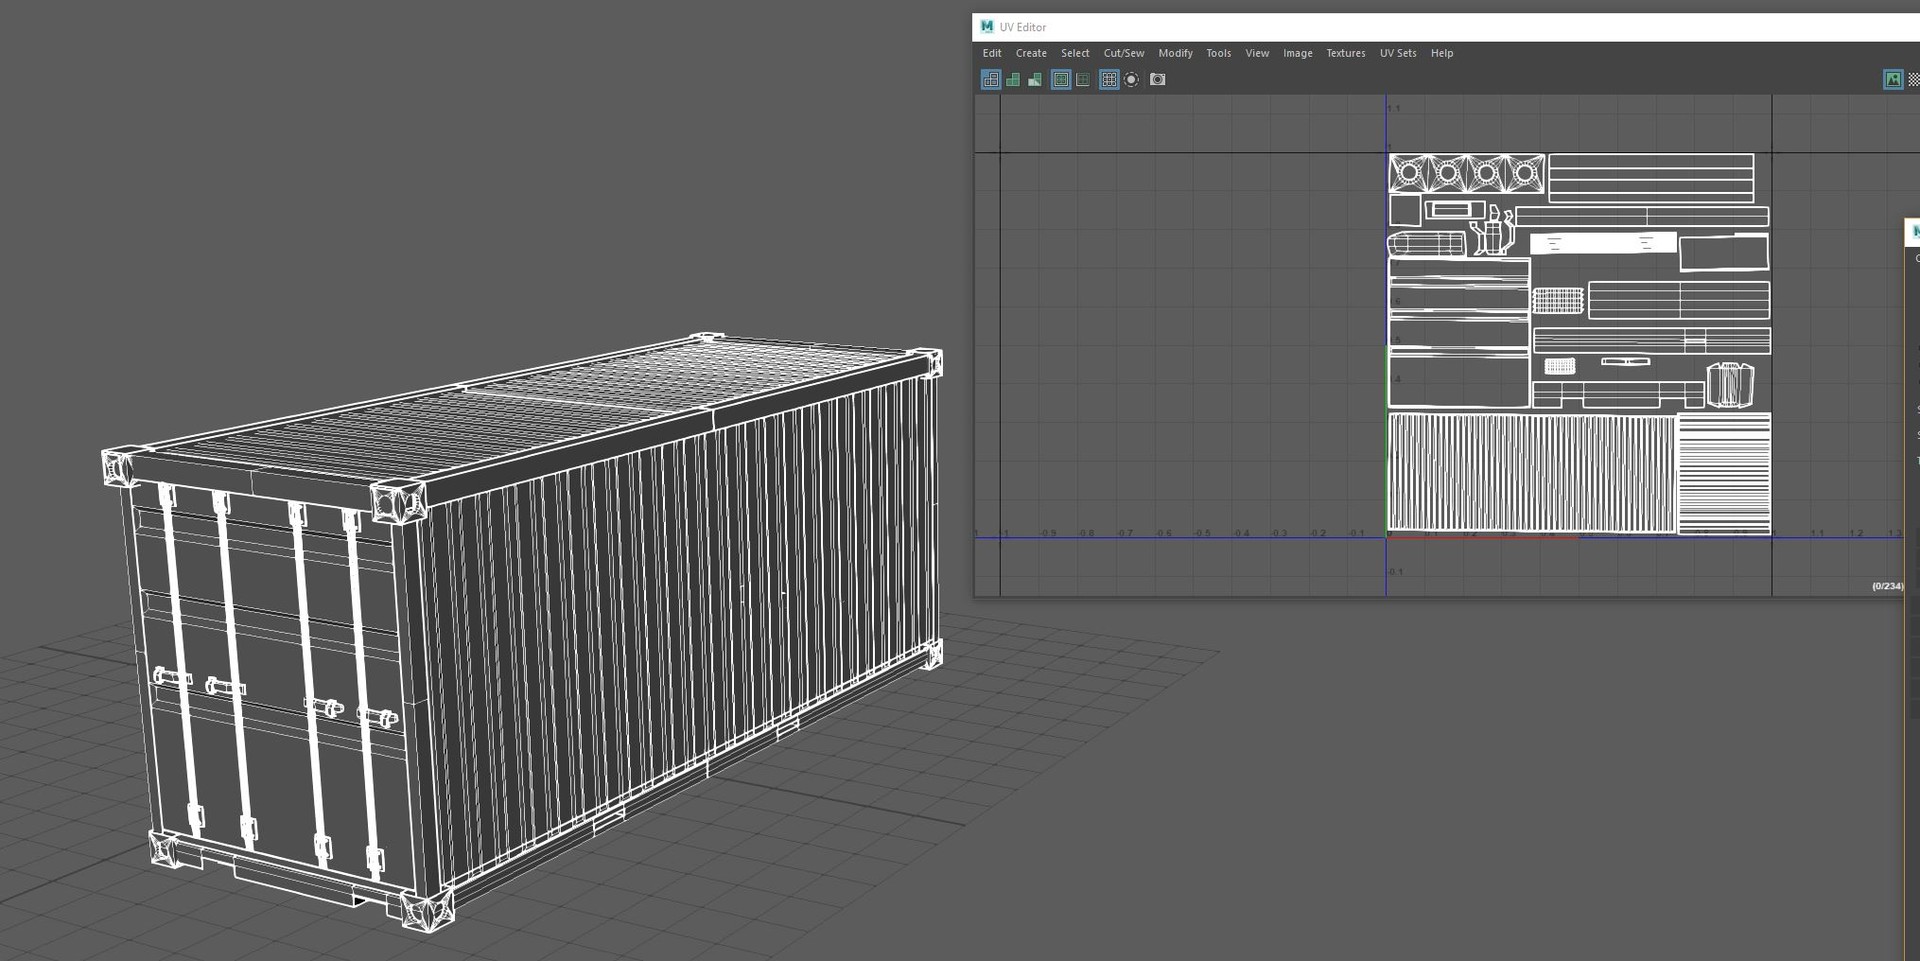This screenshot has height=961, width=1920.
Task: Toggle wireframe UV shell display icon
Action: 990,80
